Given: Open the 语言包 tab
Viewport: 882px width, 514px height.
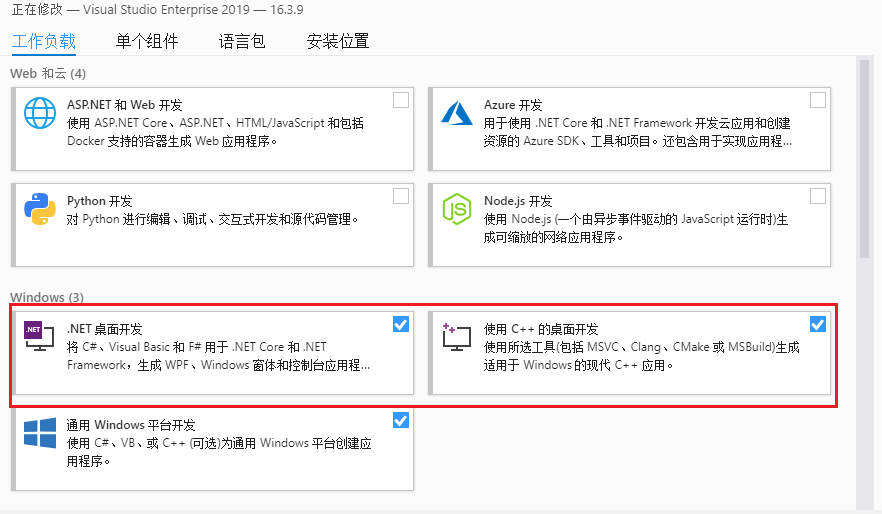Looking at the screenshot, I should click(242, 41).
